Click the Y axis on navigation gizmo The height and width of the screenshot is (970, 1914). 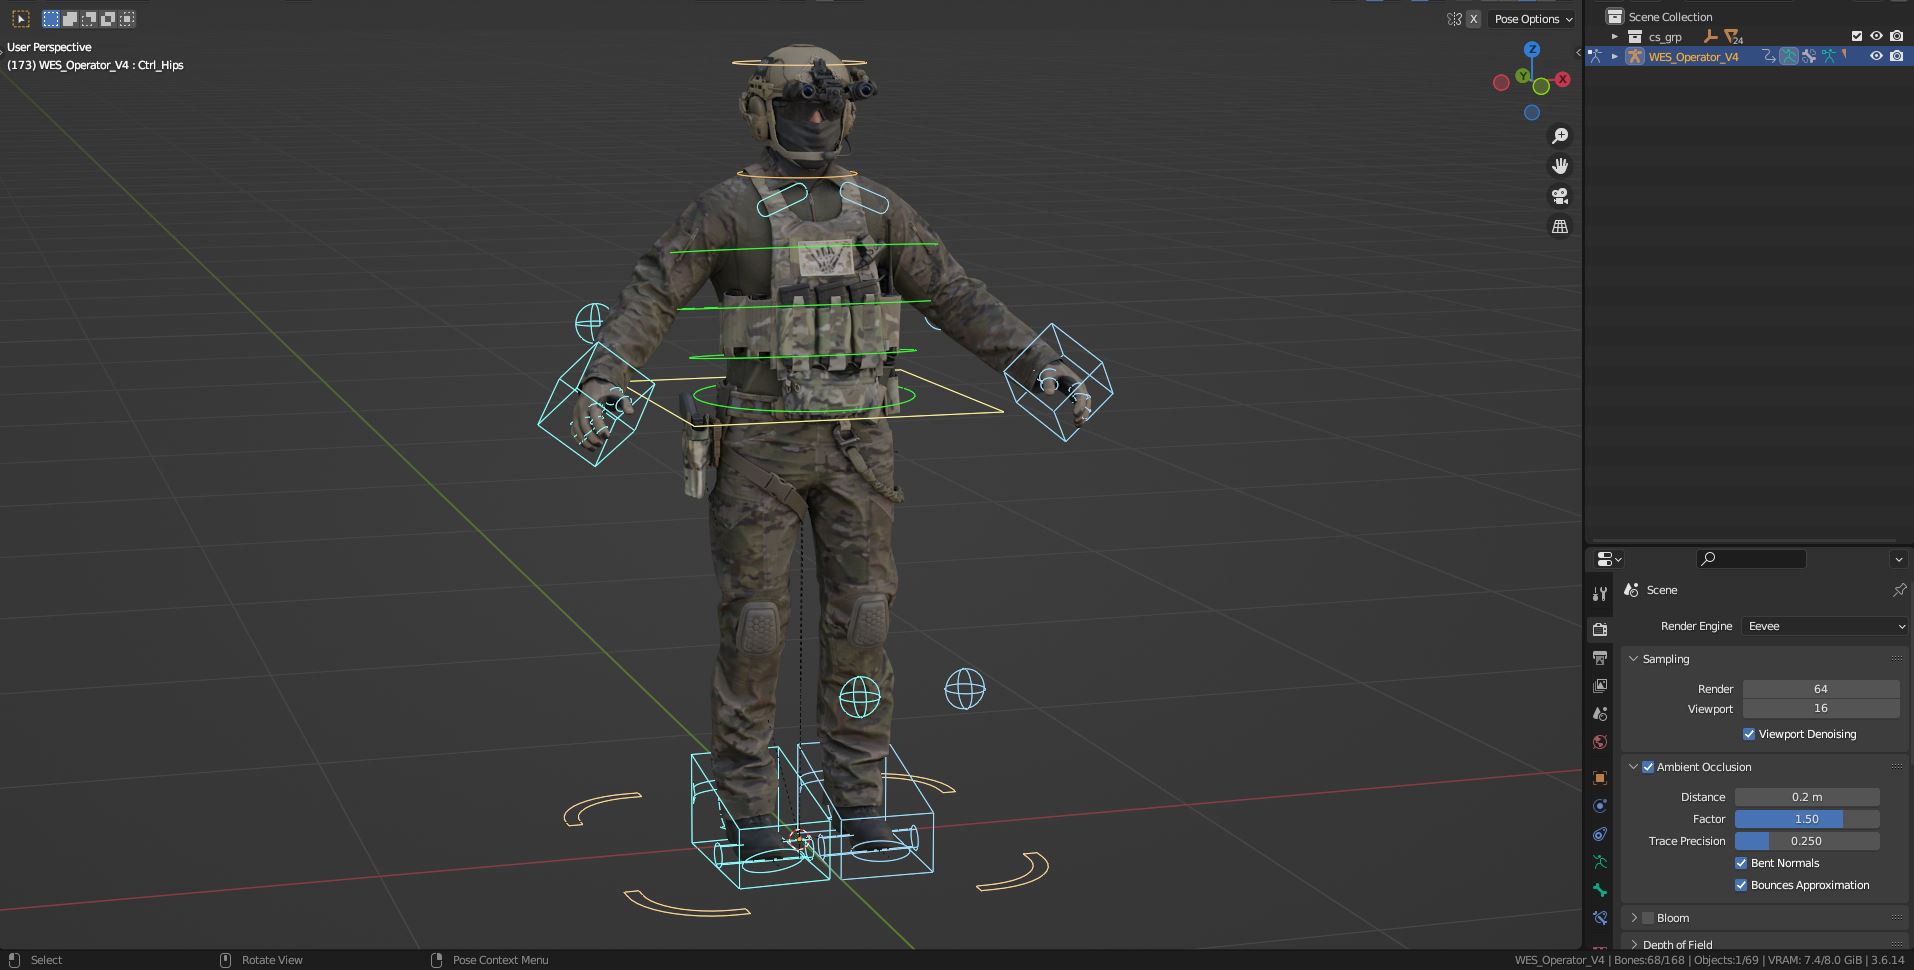pos(1522,76)
